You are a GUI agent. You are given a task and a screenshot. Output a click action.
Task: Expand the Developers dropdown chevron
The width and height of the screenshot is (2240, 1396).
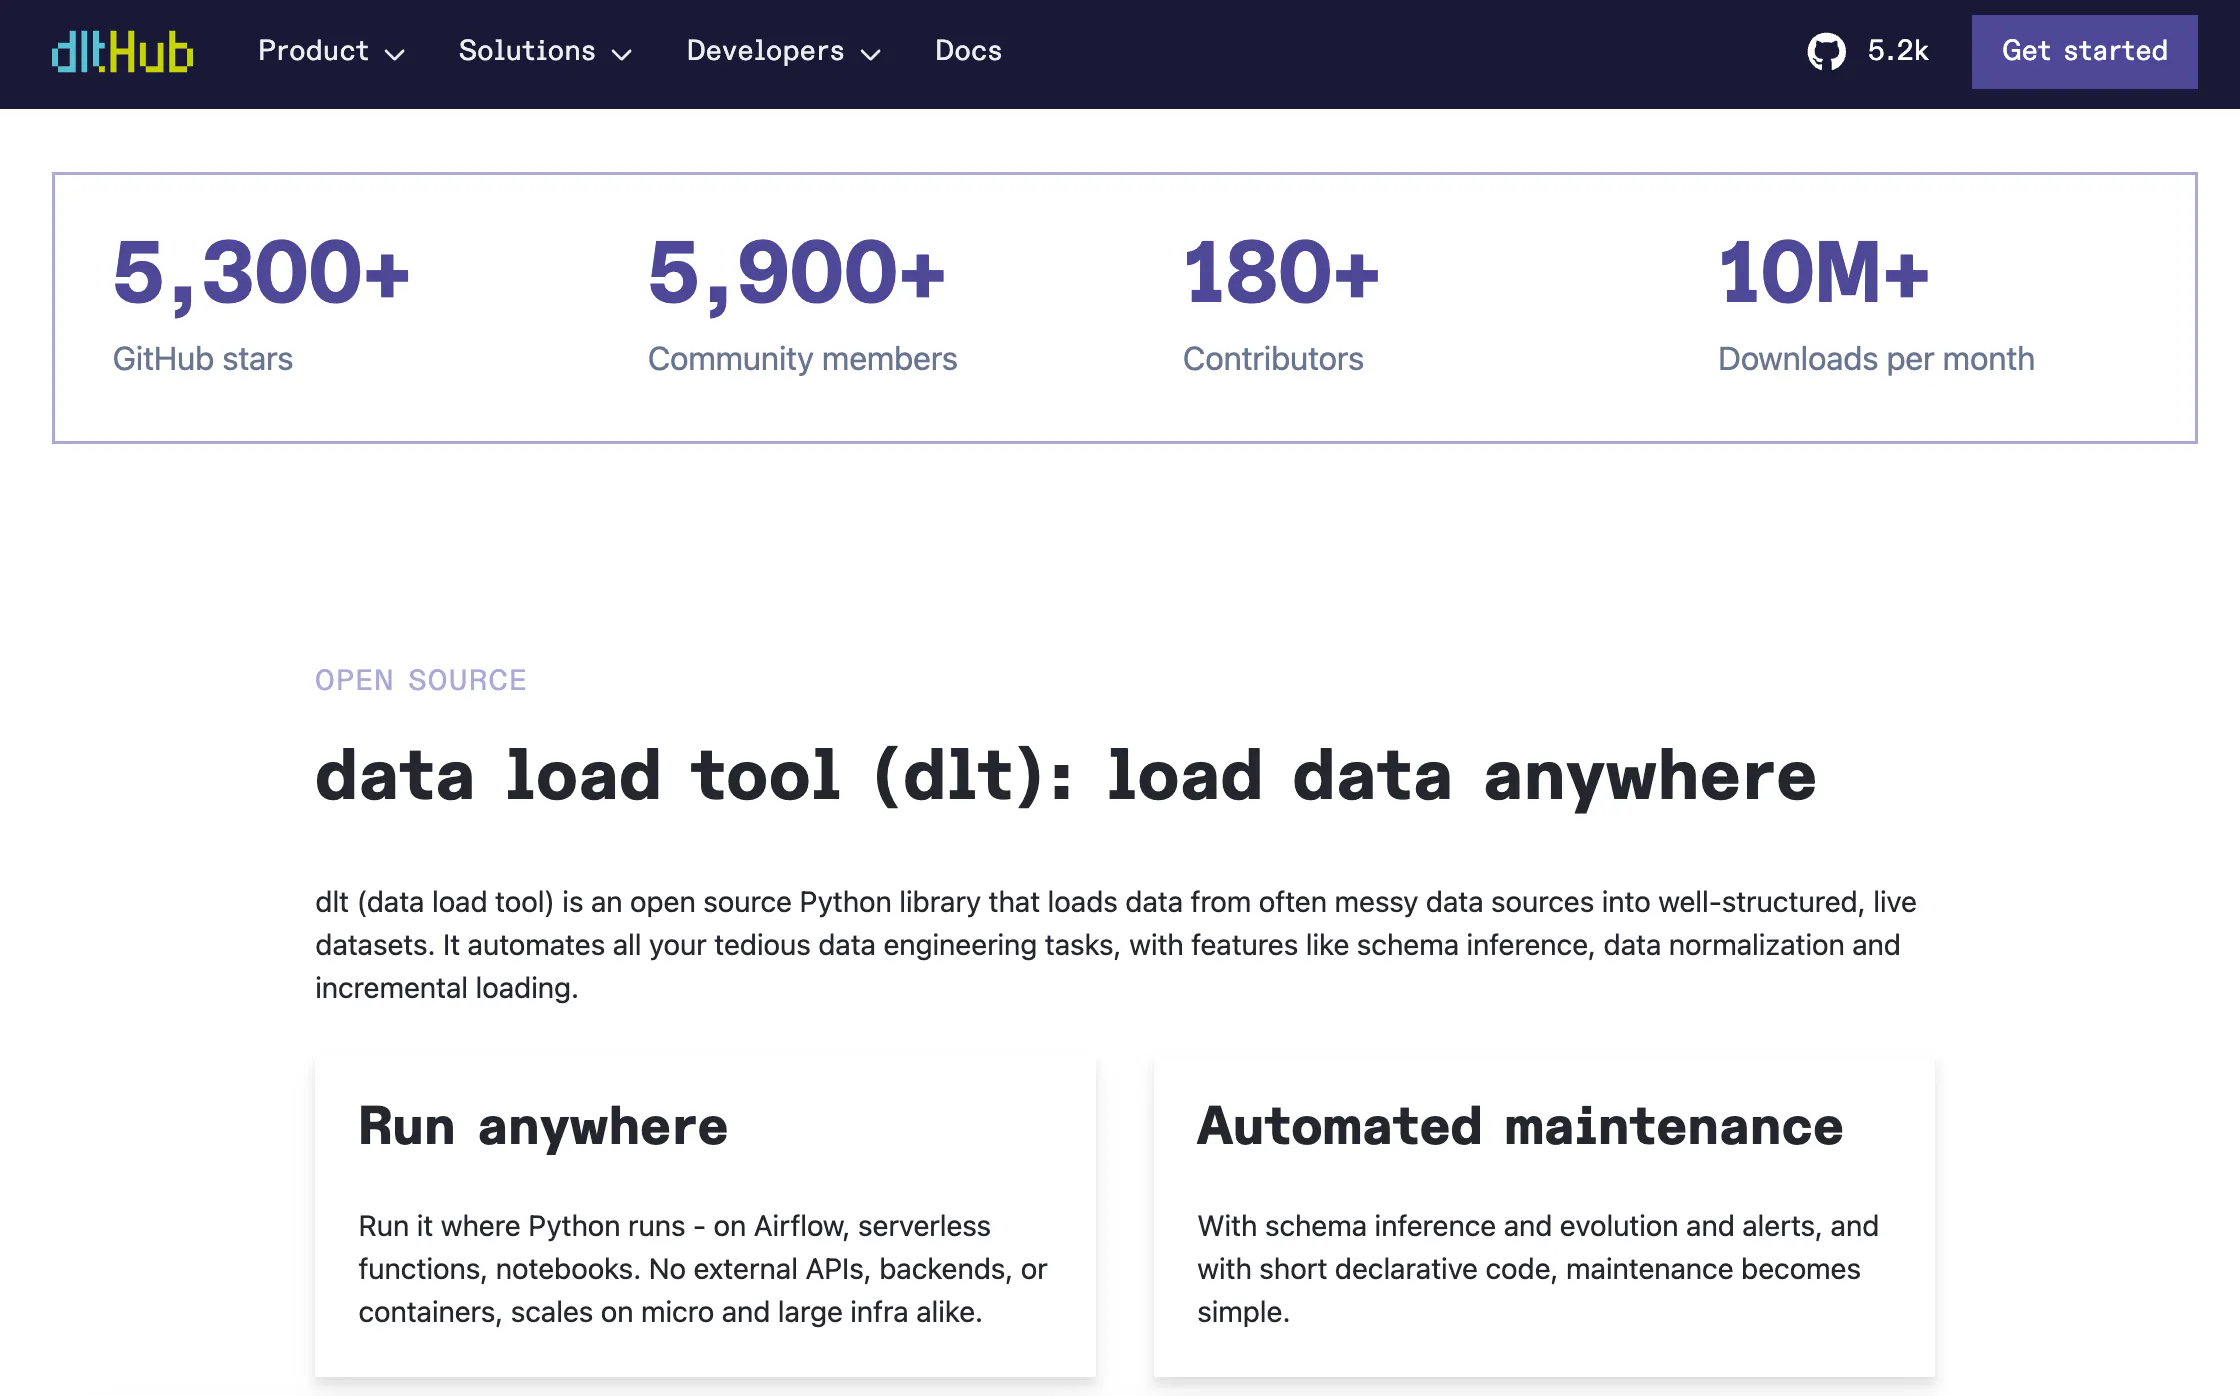point(871,54)
